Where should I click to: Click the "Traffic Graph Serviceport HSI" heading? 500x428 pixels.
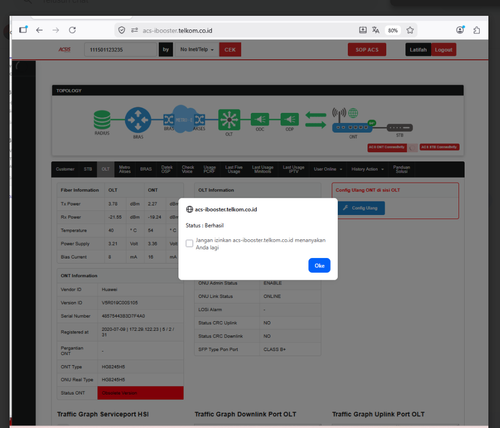pos(103,414)
